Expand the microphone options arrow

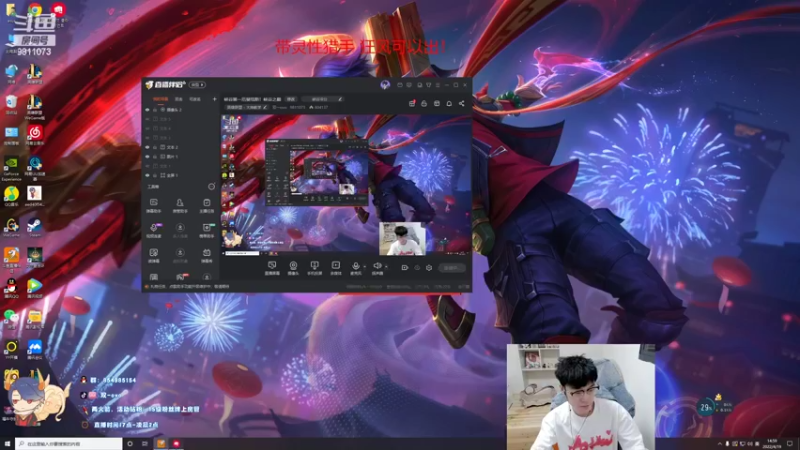(364, 266)
